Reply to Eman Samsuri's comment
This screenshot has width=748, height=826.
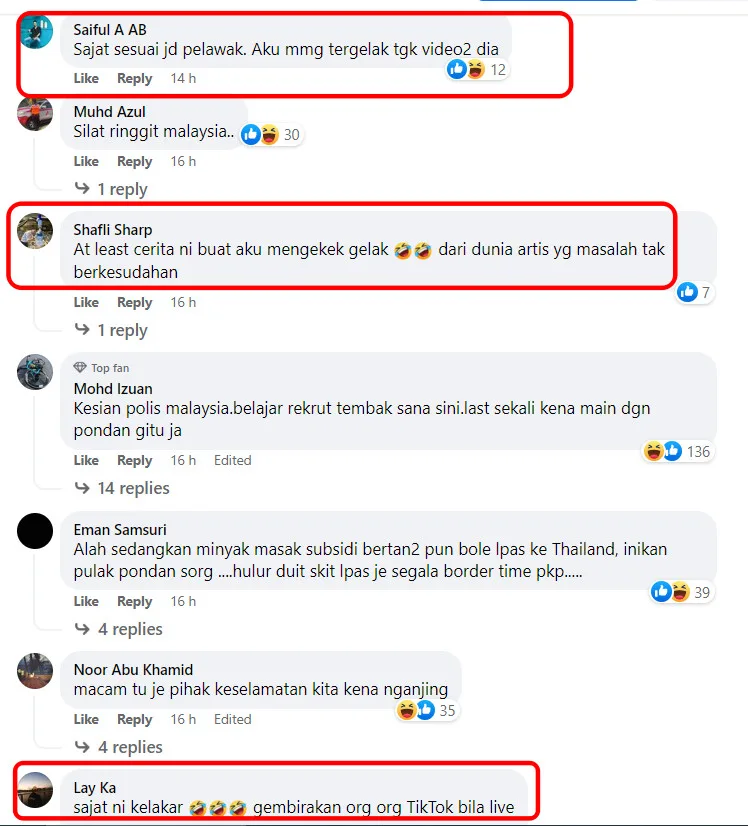coord(134,602)
